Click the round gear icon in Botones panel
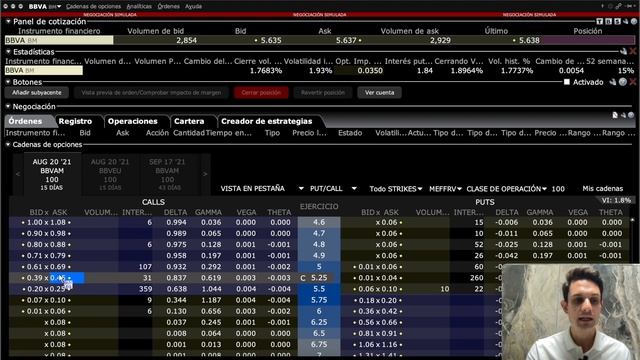The width and height of the screenshot is (640, 360). [622, 82]
